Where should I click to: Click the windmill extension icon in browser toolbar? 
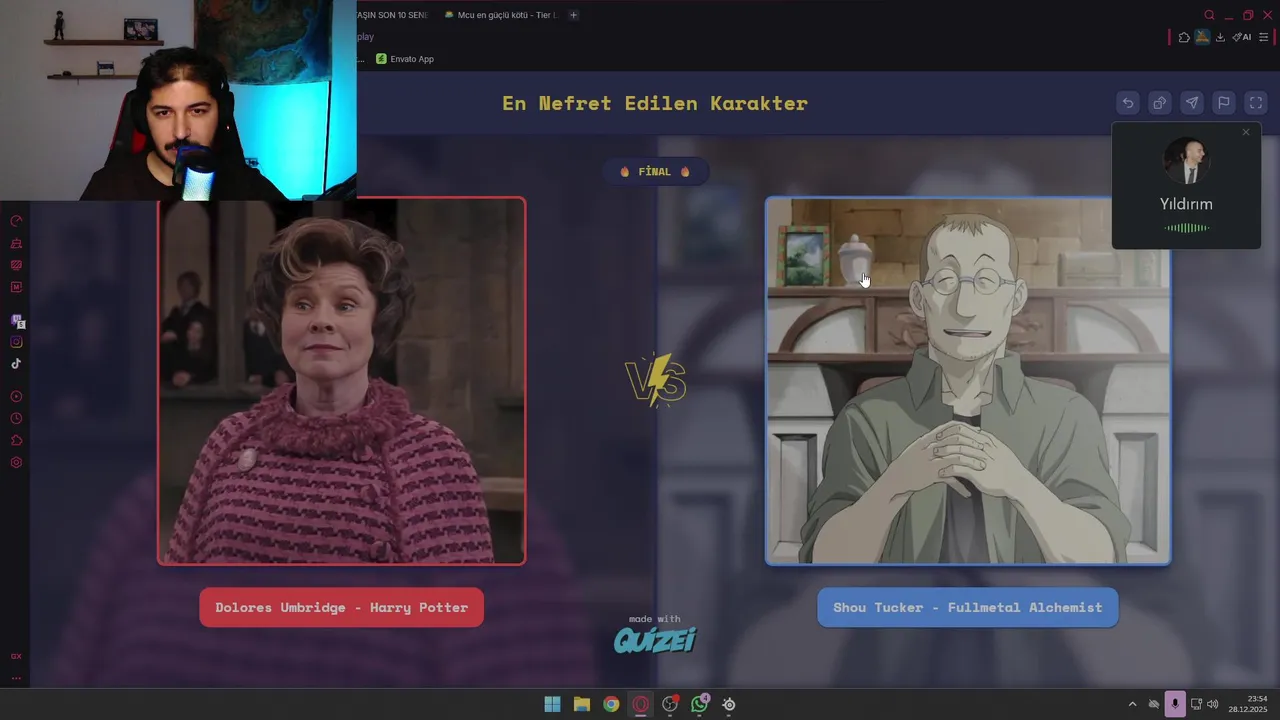1202,37
